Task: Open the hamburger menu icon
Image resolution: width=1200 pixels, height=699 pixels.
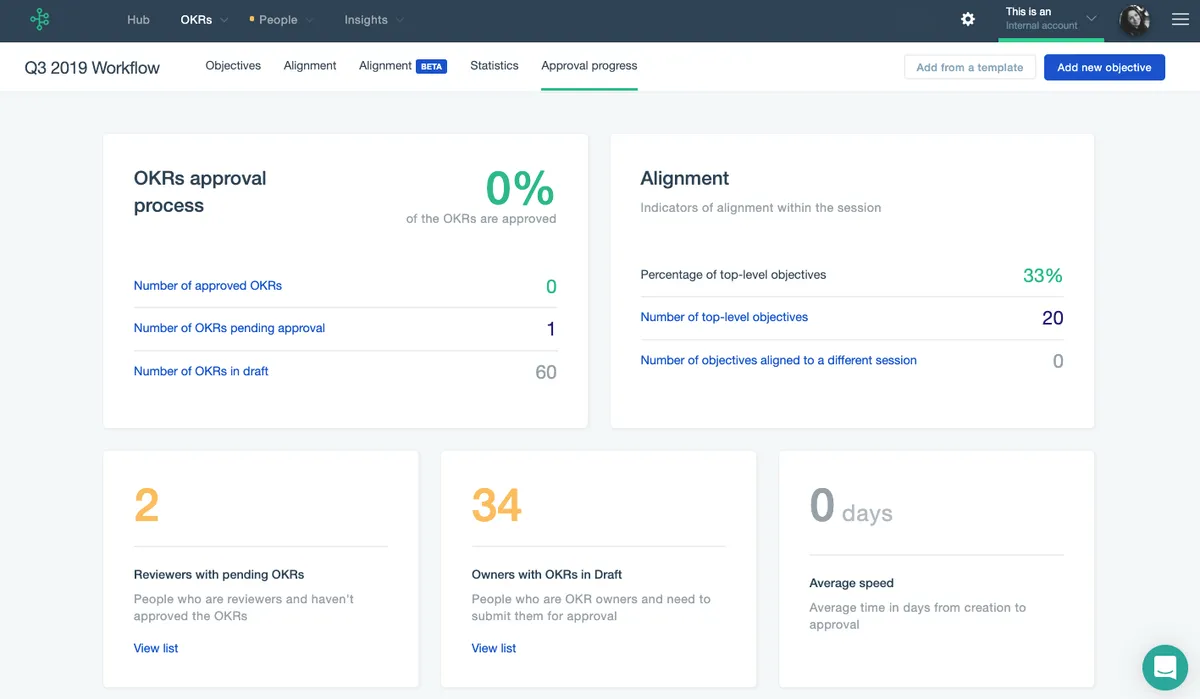Action: click(x=1180, y=20)
